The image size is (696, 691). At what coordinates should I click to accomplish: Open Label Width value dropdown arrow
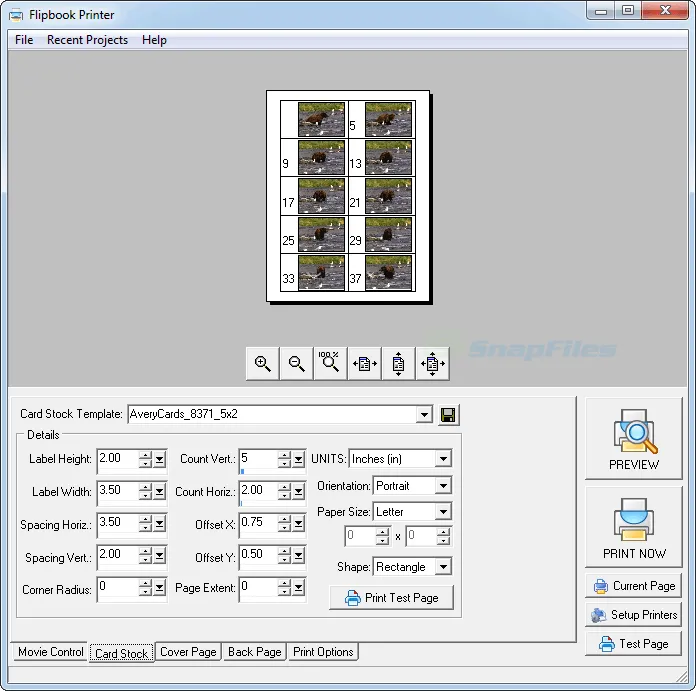click(x=159, y=492)
